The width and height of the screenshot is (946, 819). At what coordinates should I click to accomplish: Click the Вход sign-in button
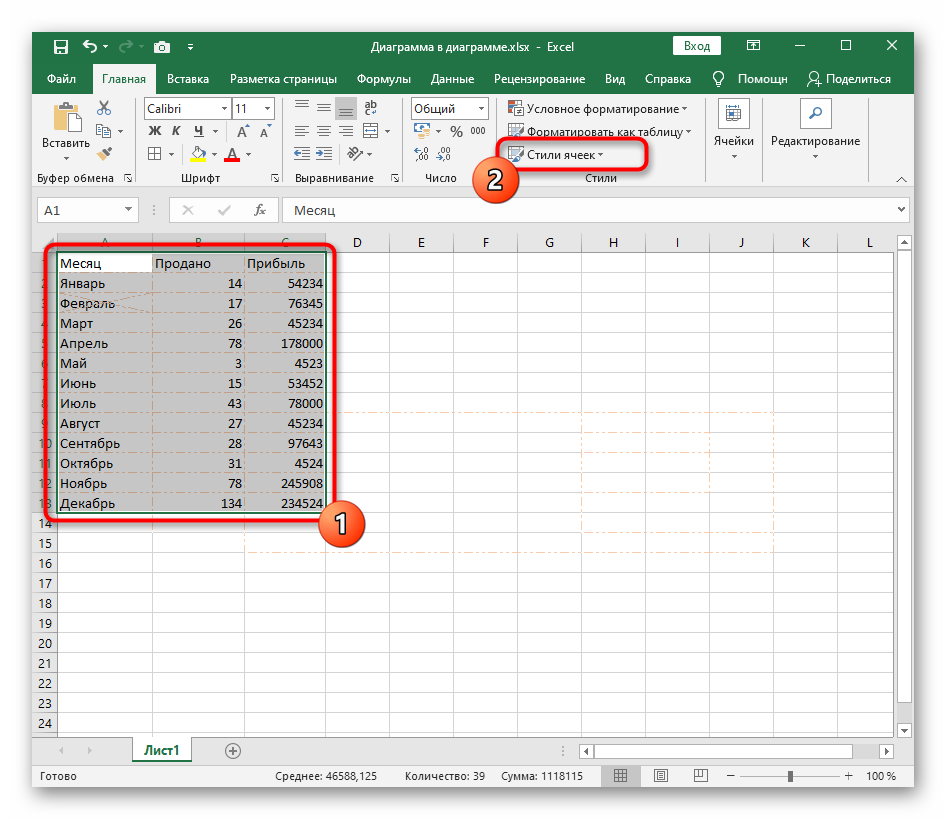pos(697,46)
